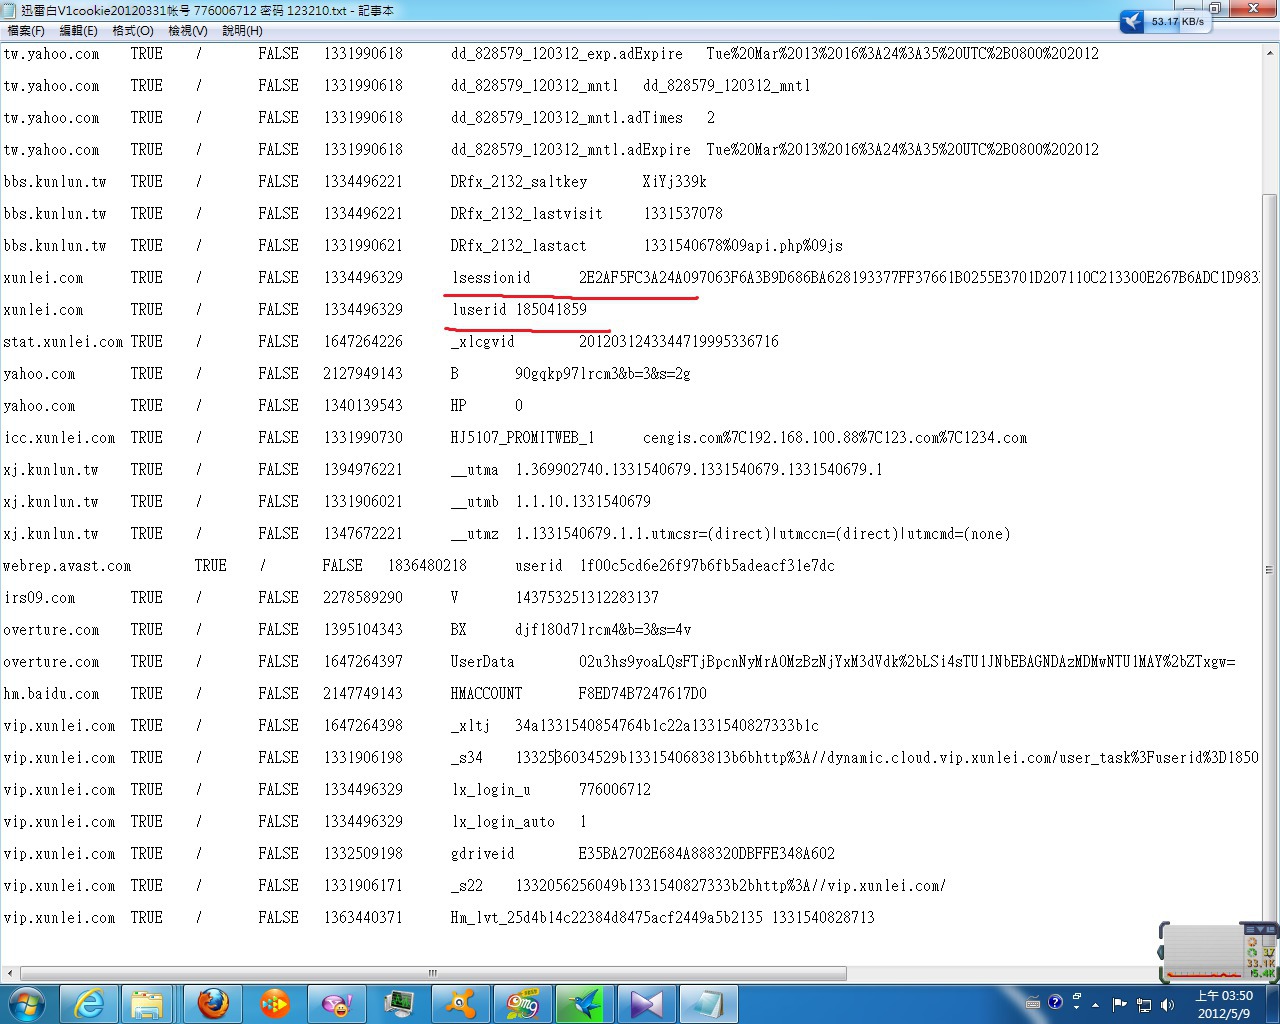The width and height of the screenshot is (1280, 1024).
Task: Collapse the network monitor widget with left arrow
Action: [1162, 953]
